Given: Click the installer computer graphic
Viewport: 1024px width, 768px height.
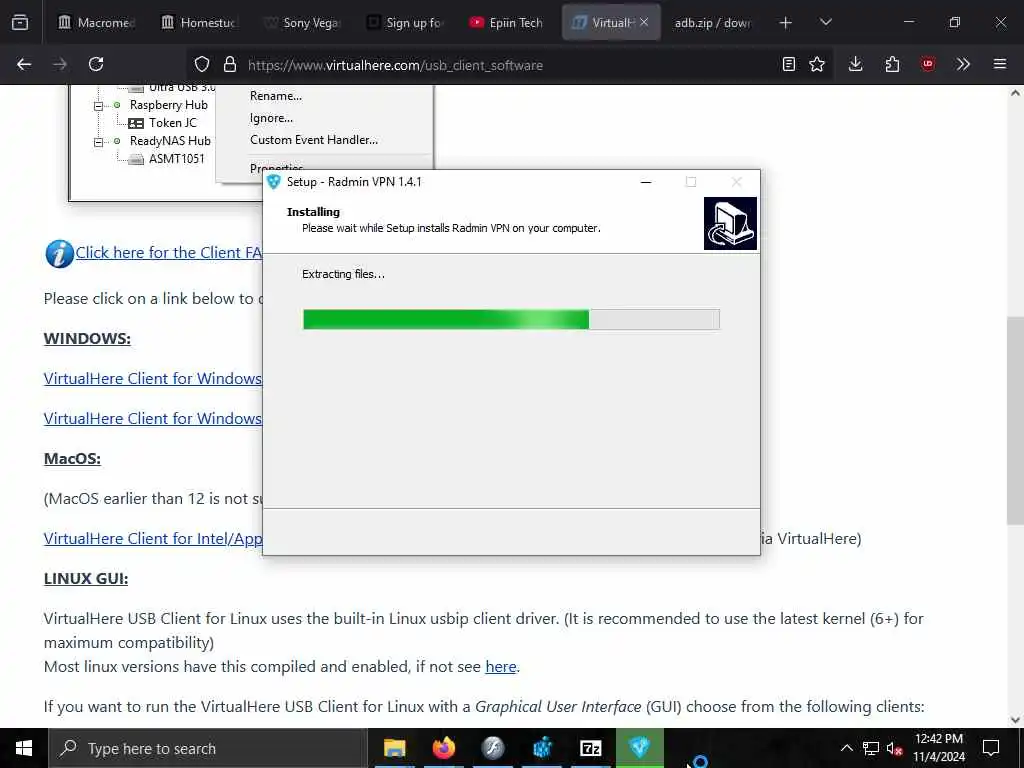Looking at the screenshot, I should (x=730, y=223).
